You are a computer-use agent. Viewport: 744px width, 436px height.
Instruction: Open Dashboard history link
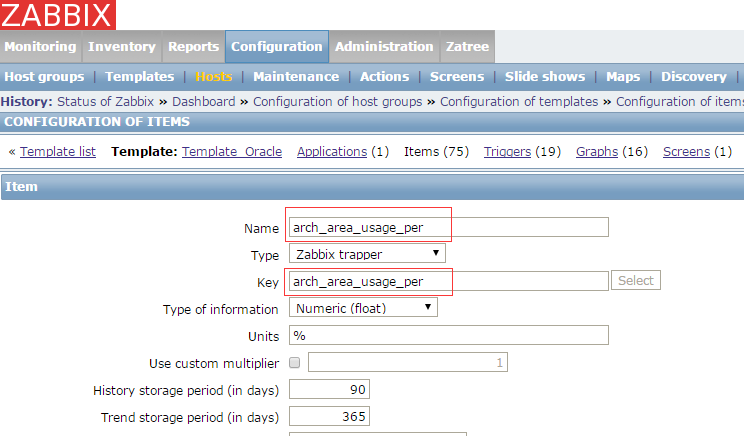(x=204, y=102)
